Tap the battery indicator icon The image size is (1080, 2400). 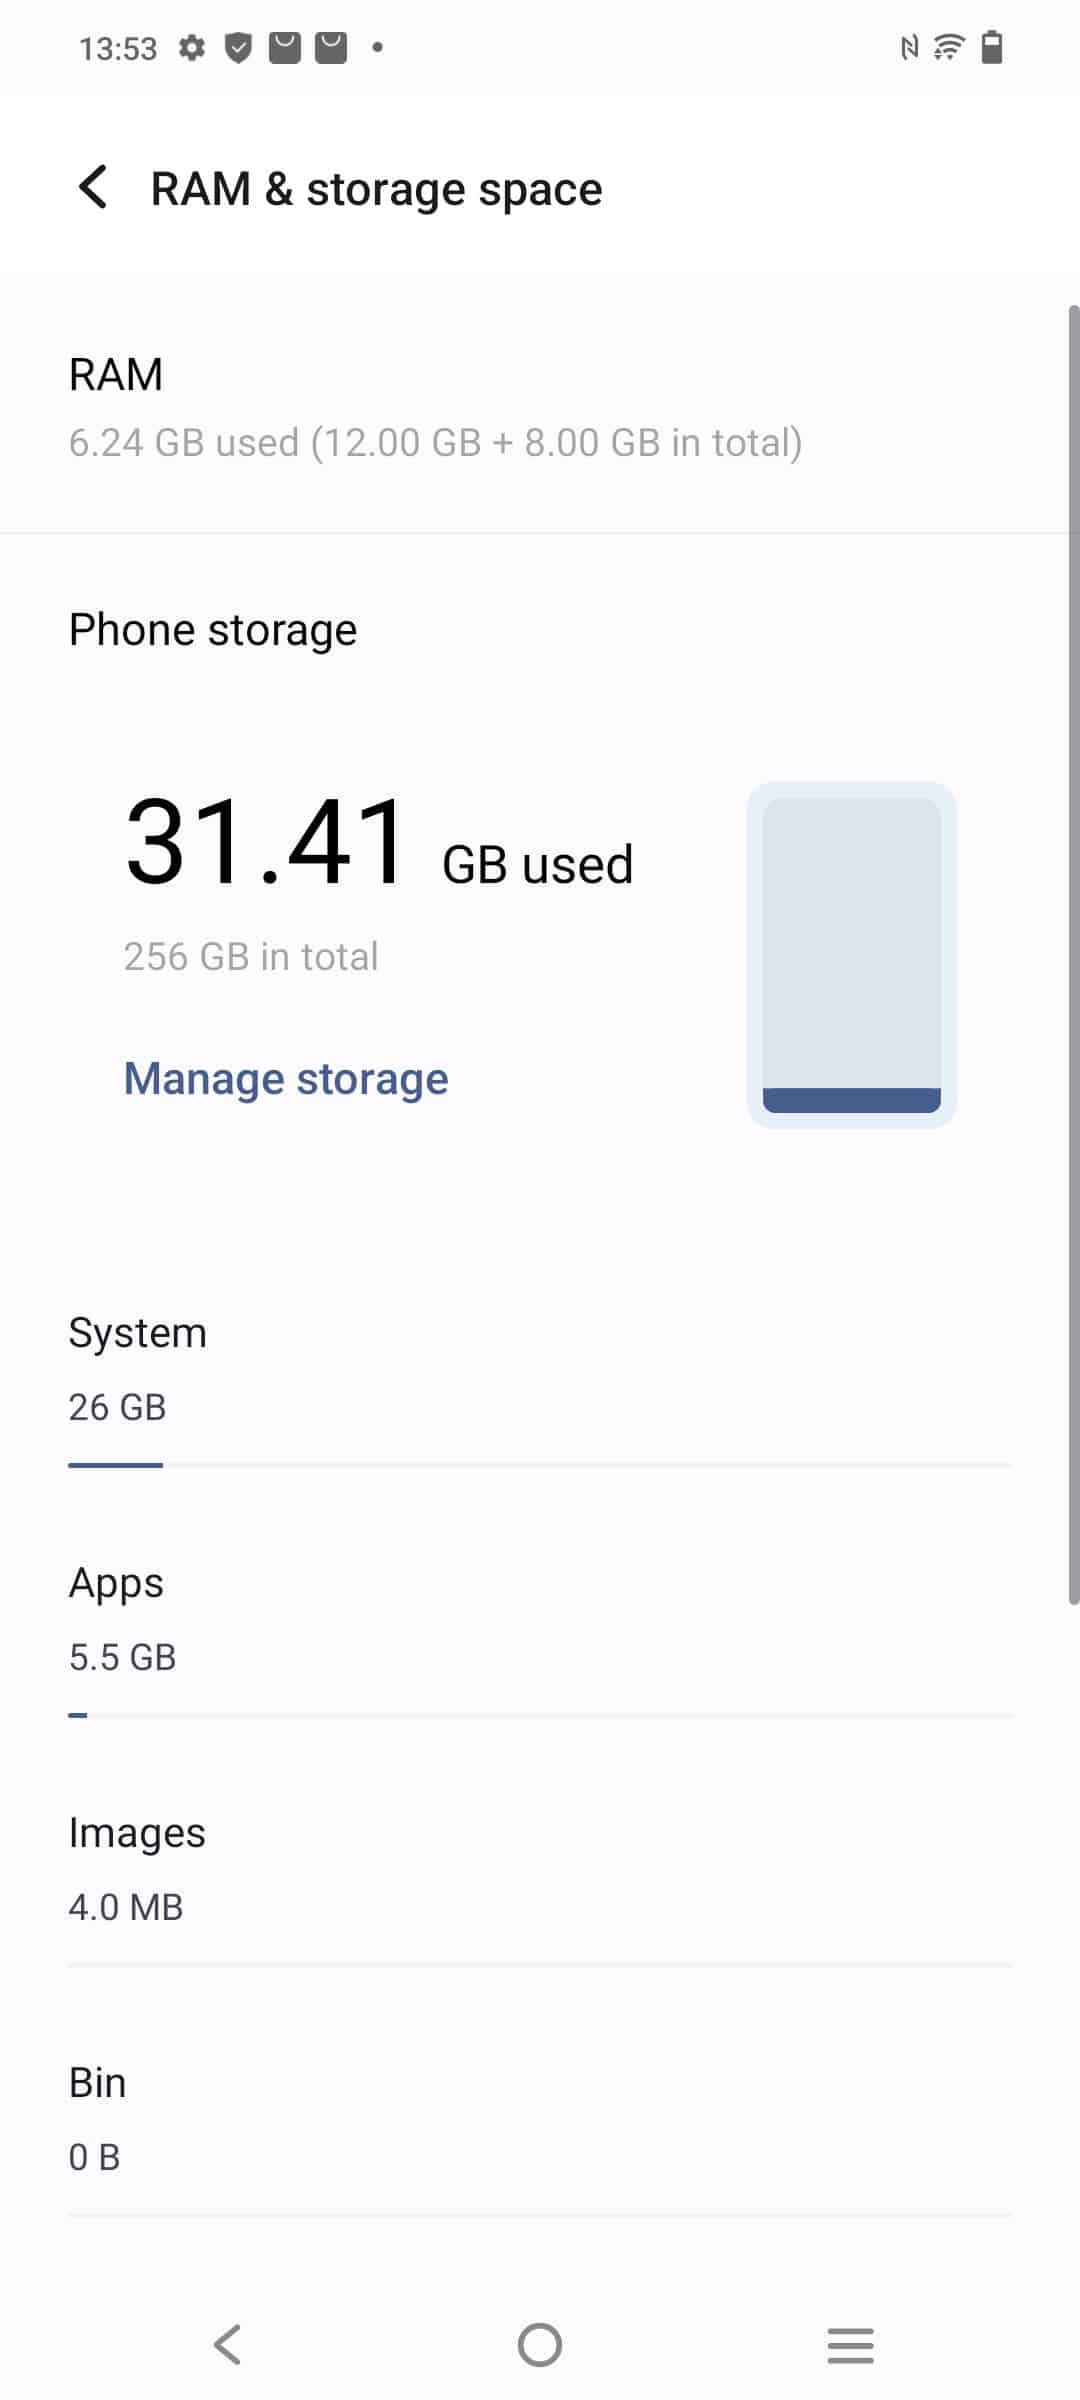992,47
